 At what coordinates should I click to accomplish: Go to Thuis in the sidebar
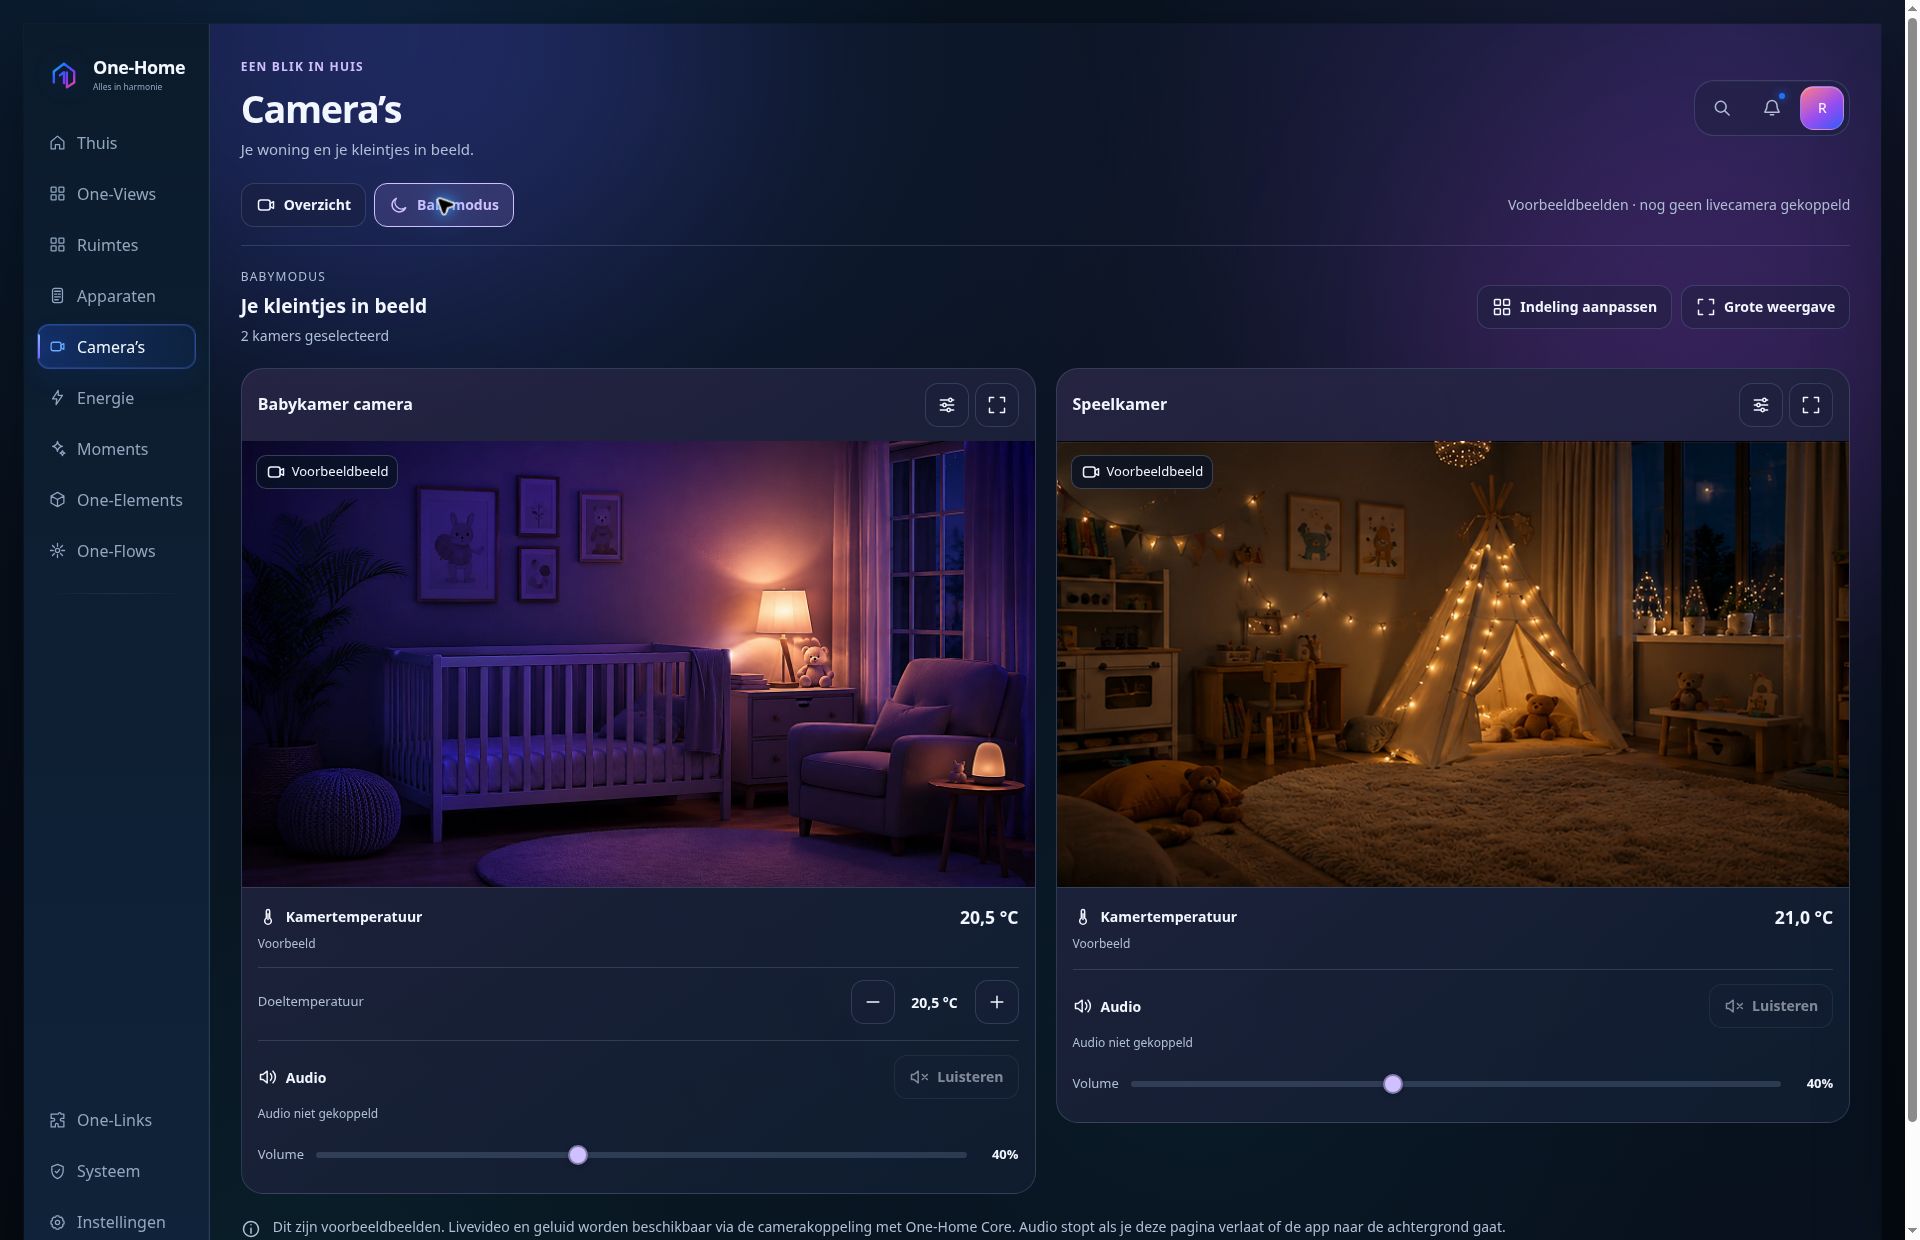coord(116,143)
